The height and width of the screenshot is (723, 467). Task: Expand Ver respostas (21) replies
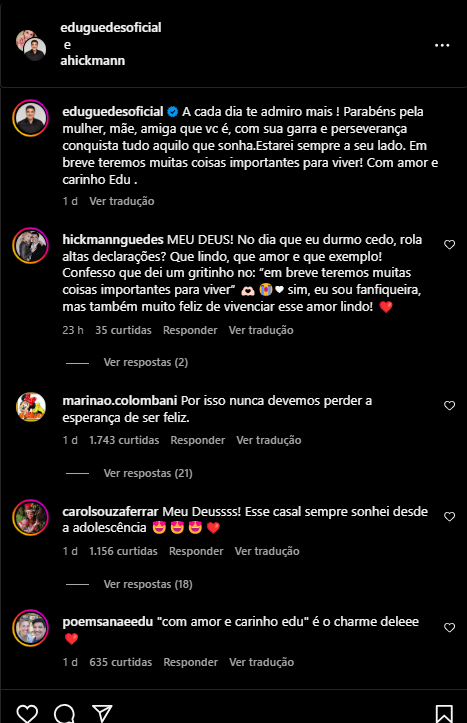click(x=148, y=474)
